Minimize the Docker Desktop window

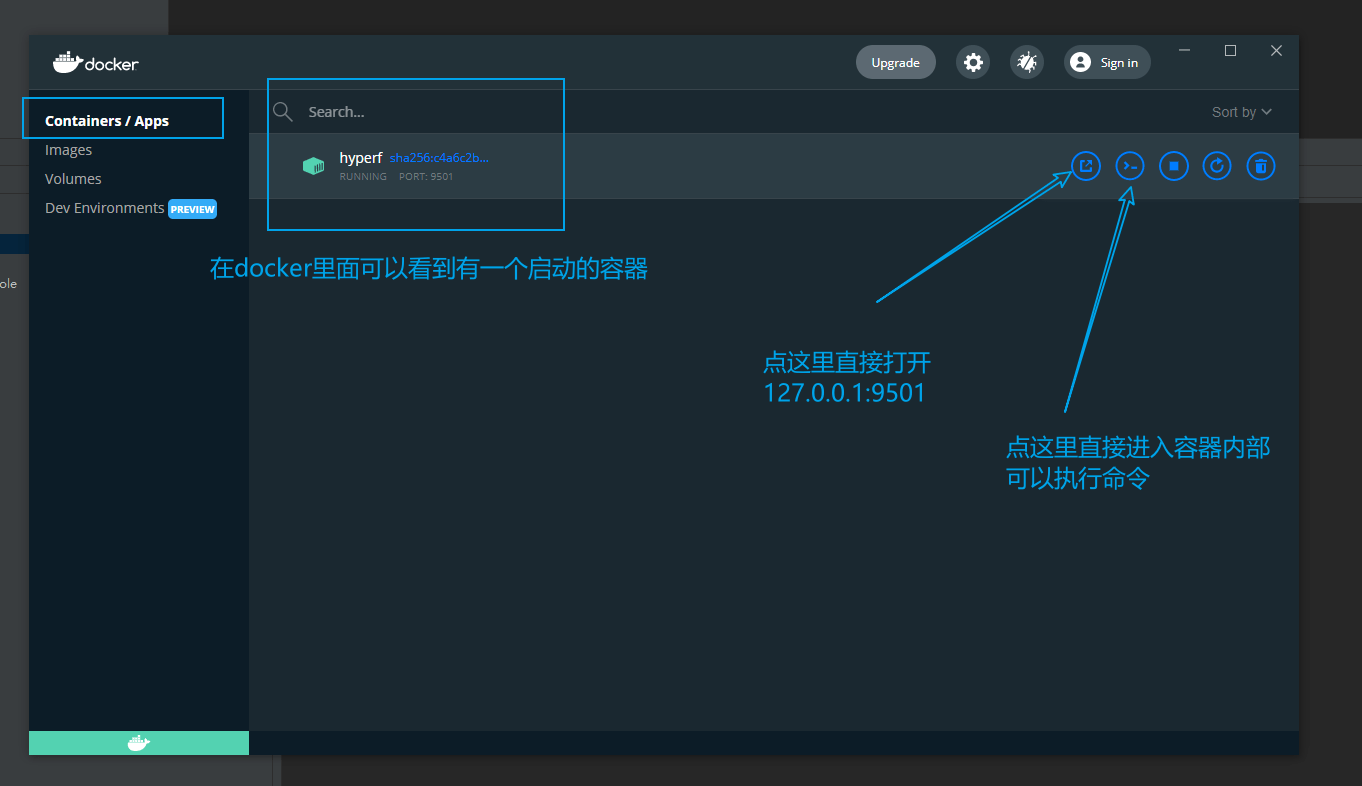tap(1185, 50)
